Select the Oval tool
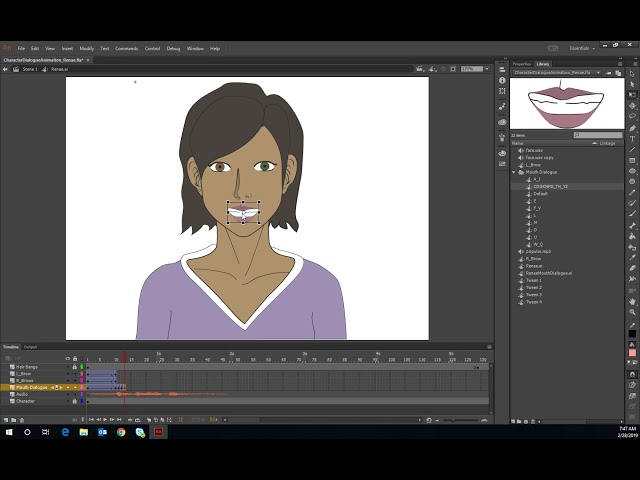This screenshot has width=640, height=480. [x=632, y=171]
